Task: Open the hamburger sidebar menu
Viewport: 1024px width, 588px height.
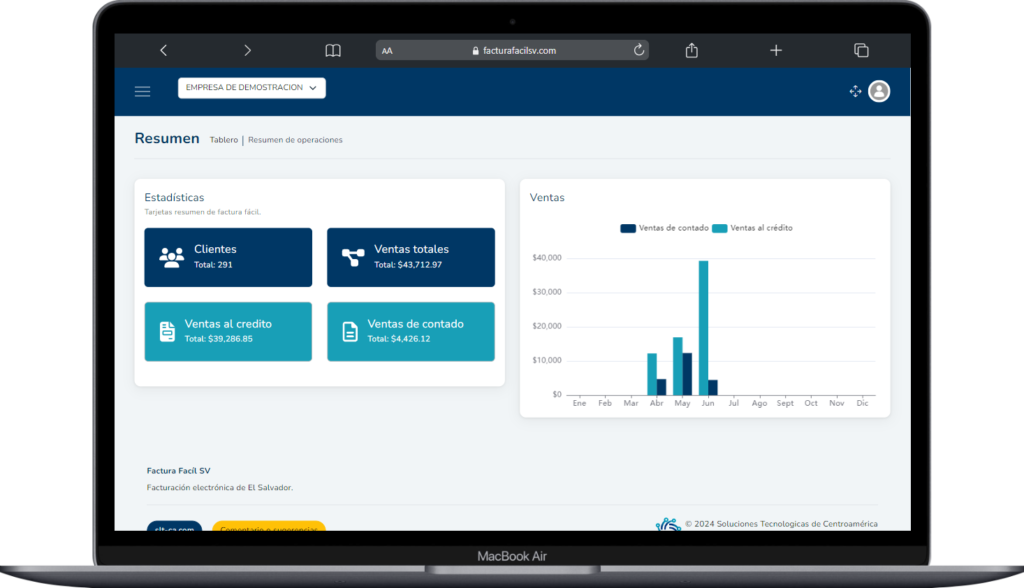Action: pyautogui.click(x=142, y=91)
